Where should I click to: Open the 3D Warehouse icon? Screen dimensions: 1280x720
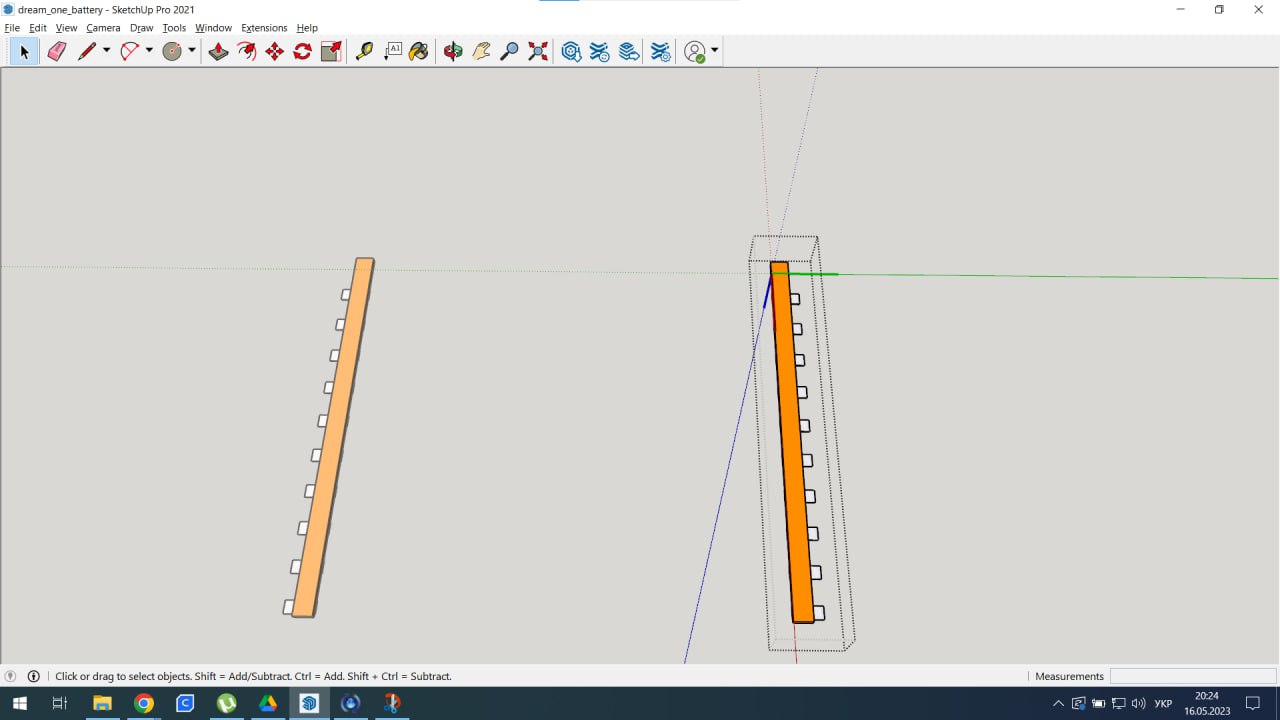coord(571,51)
